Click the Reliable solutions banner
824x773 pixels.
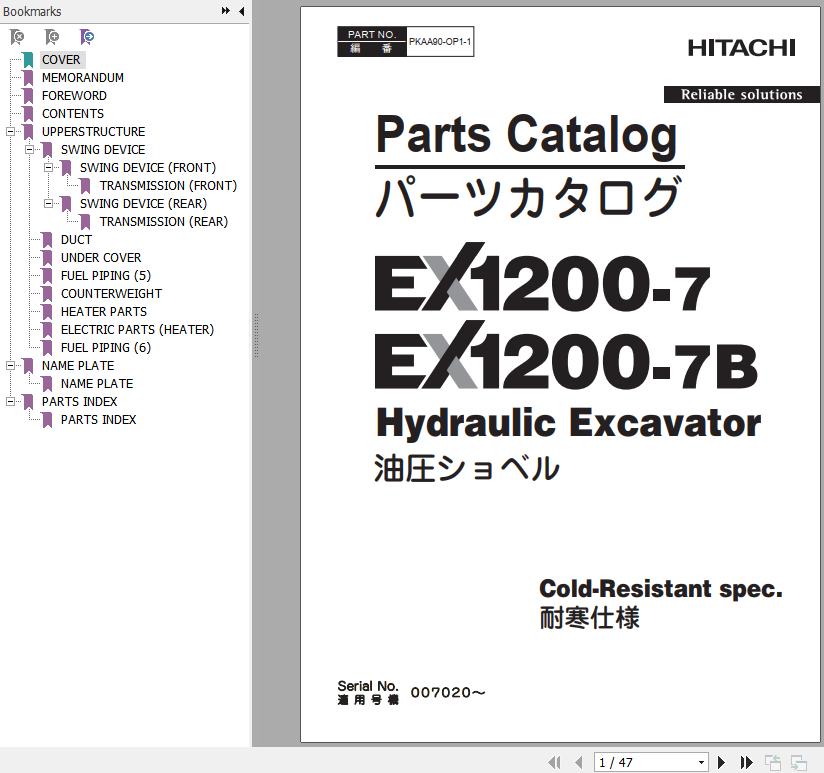[x=741, y=95]
